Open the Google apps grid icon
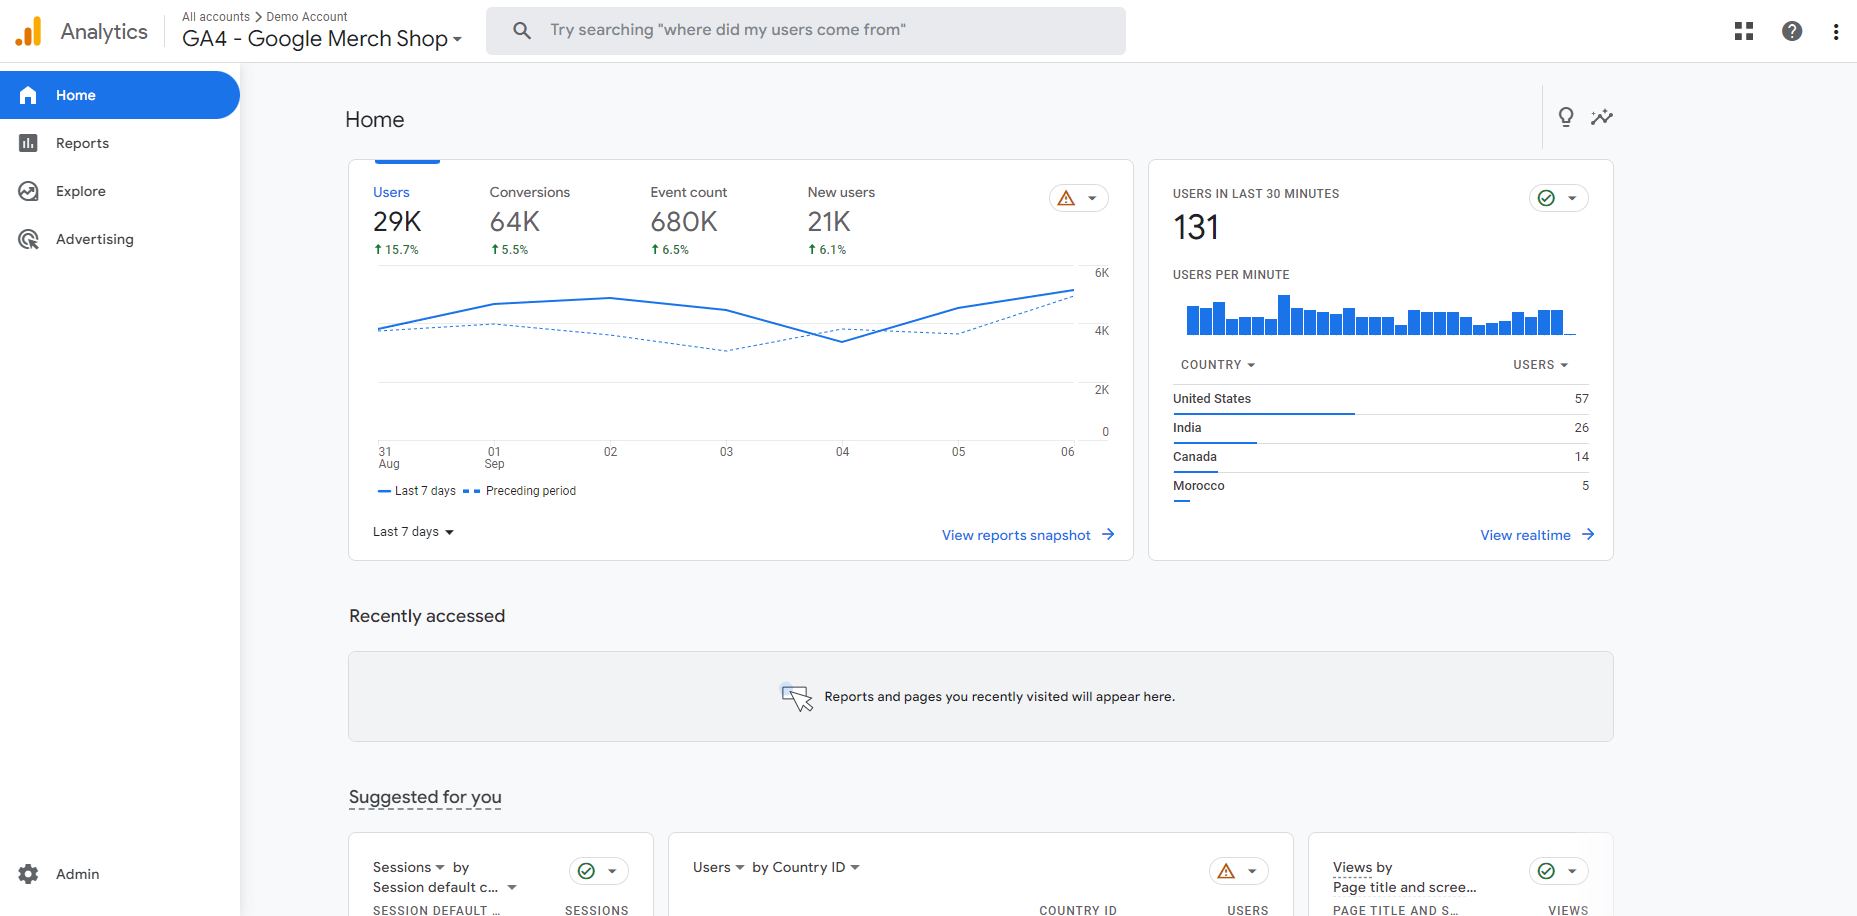 1744,31
